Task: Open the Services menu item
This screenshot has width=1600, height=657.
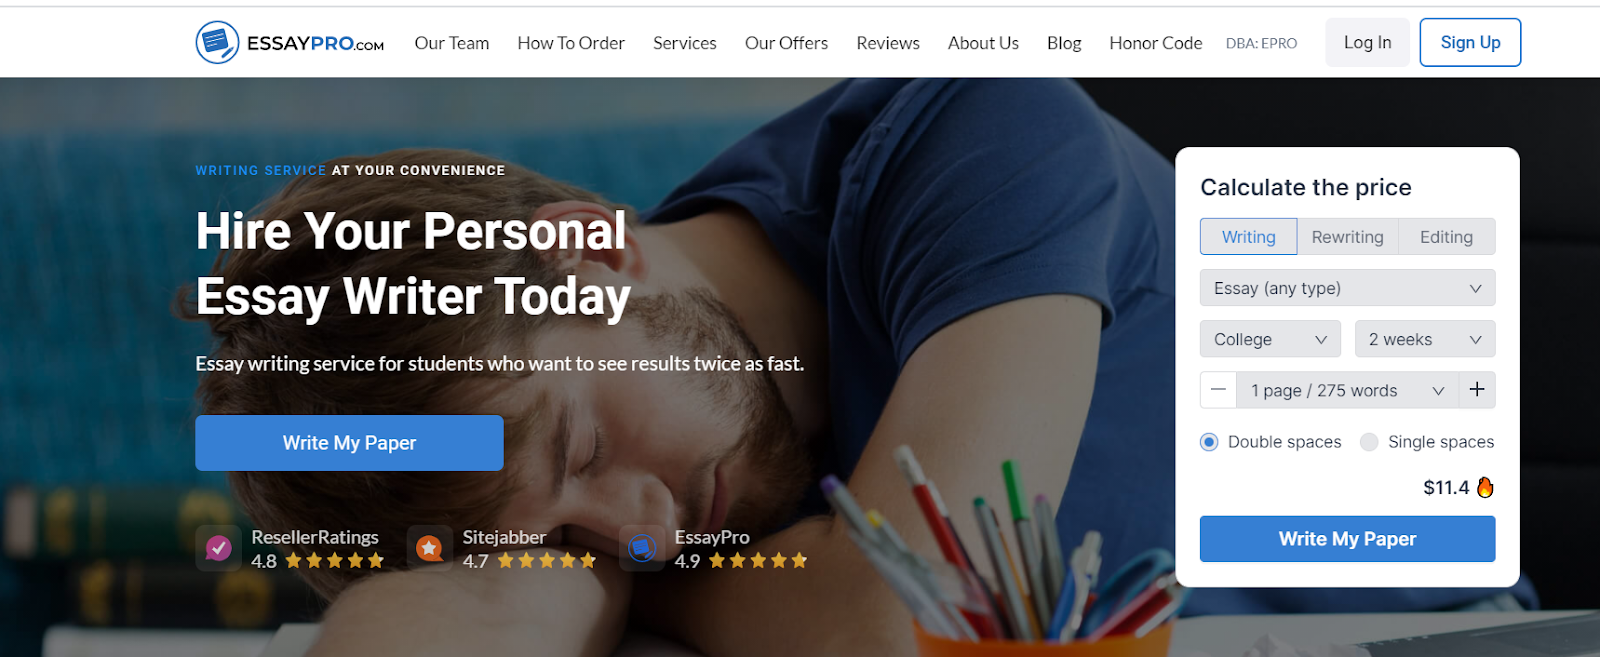Action: pyautogui.click(x=685, y=43)
